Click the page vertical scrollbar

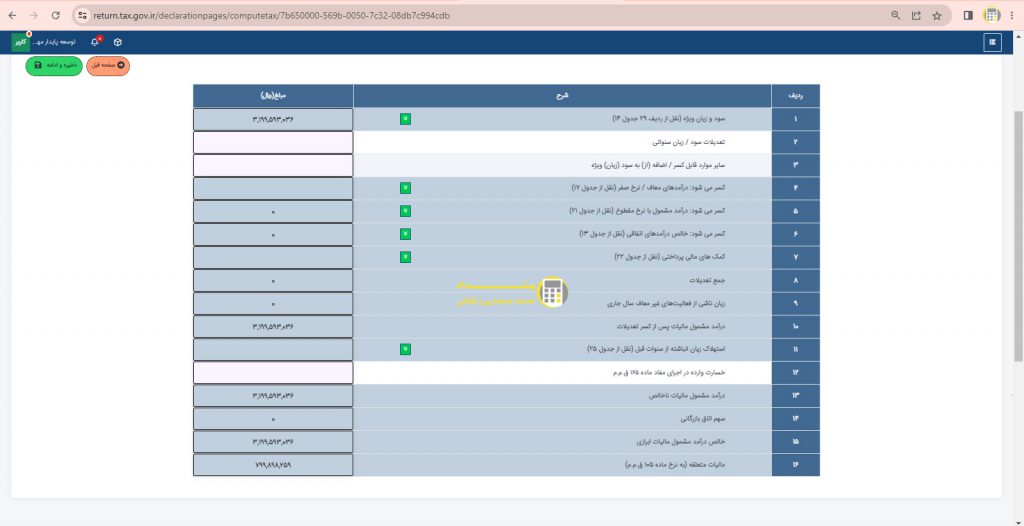[x=1019, y=235]
